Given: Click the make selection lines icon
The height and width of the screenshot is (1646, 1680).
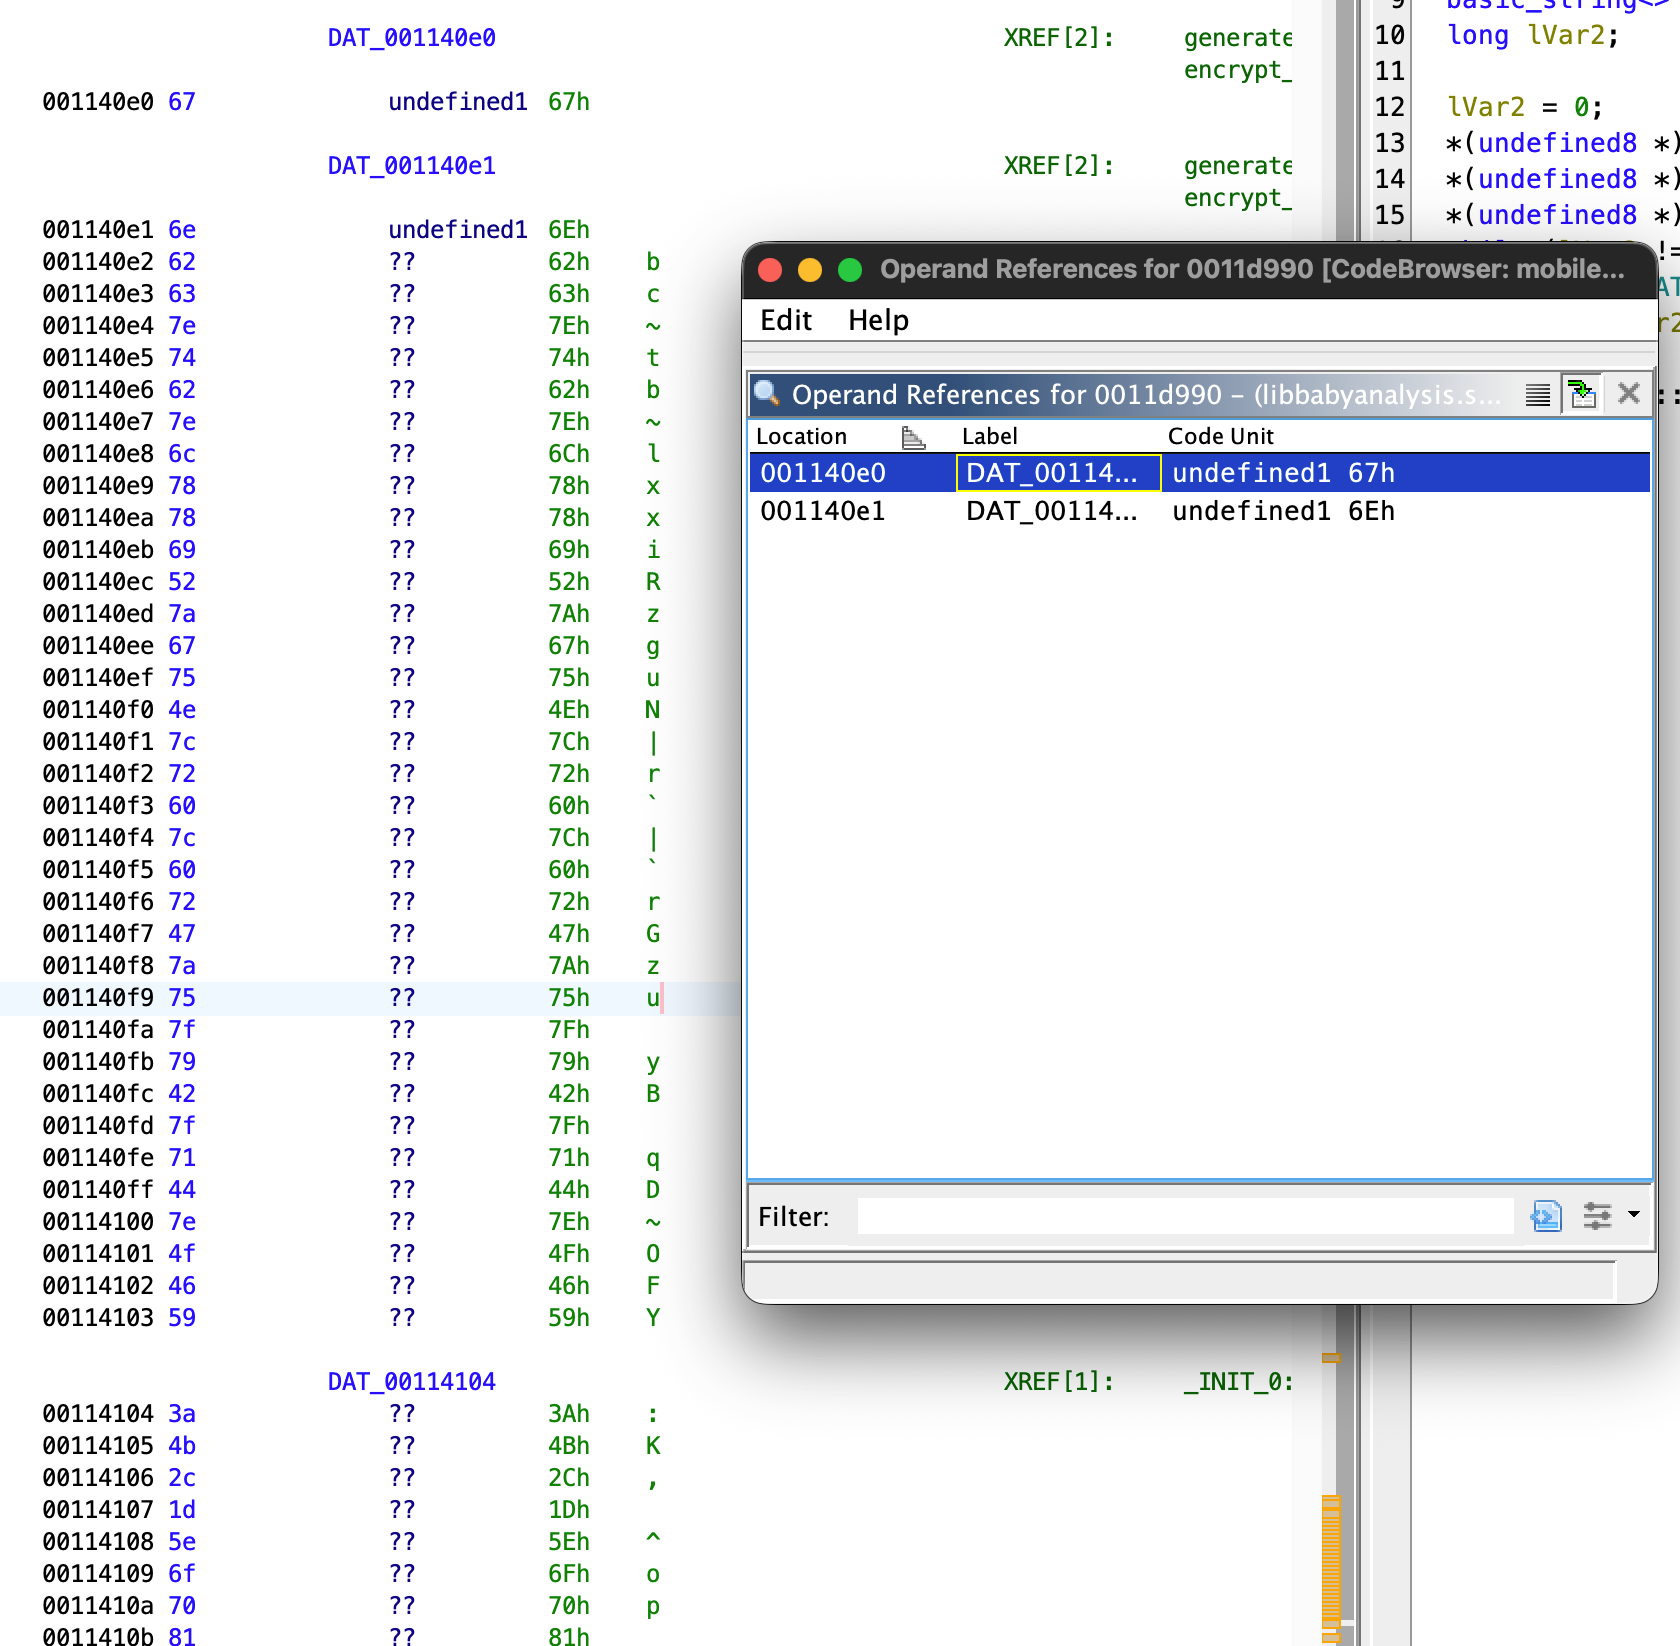Looking at the screenshot, I should click(1538, 394).
